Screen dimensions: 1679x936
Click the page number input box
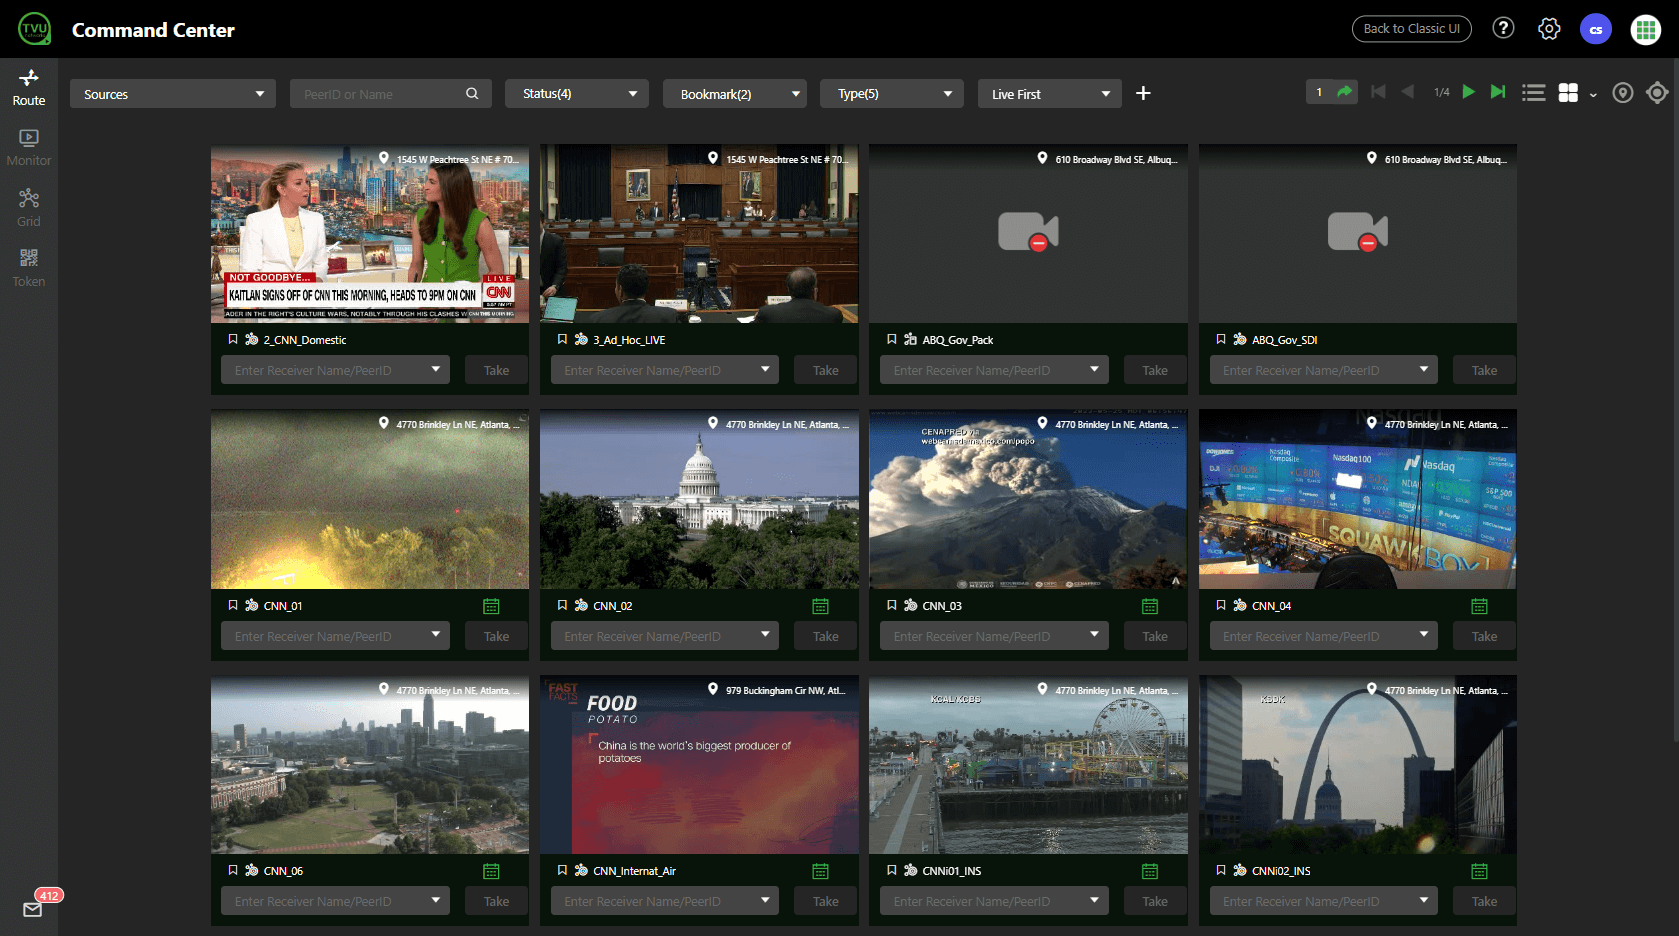coord(1319,92)
